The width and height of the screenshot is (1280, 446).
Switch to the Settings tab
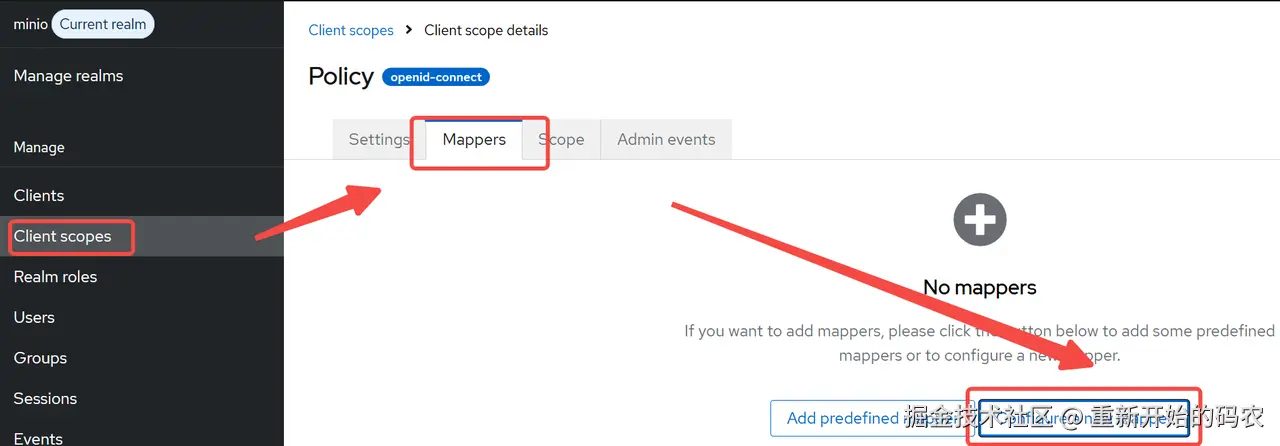click(x=378, y=139)
